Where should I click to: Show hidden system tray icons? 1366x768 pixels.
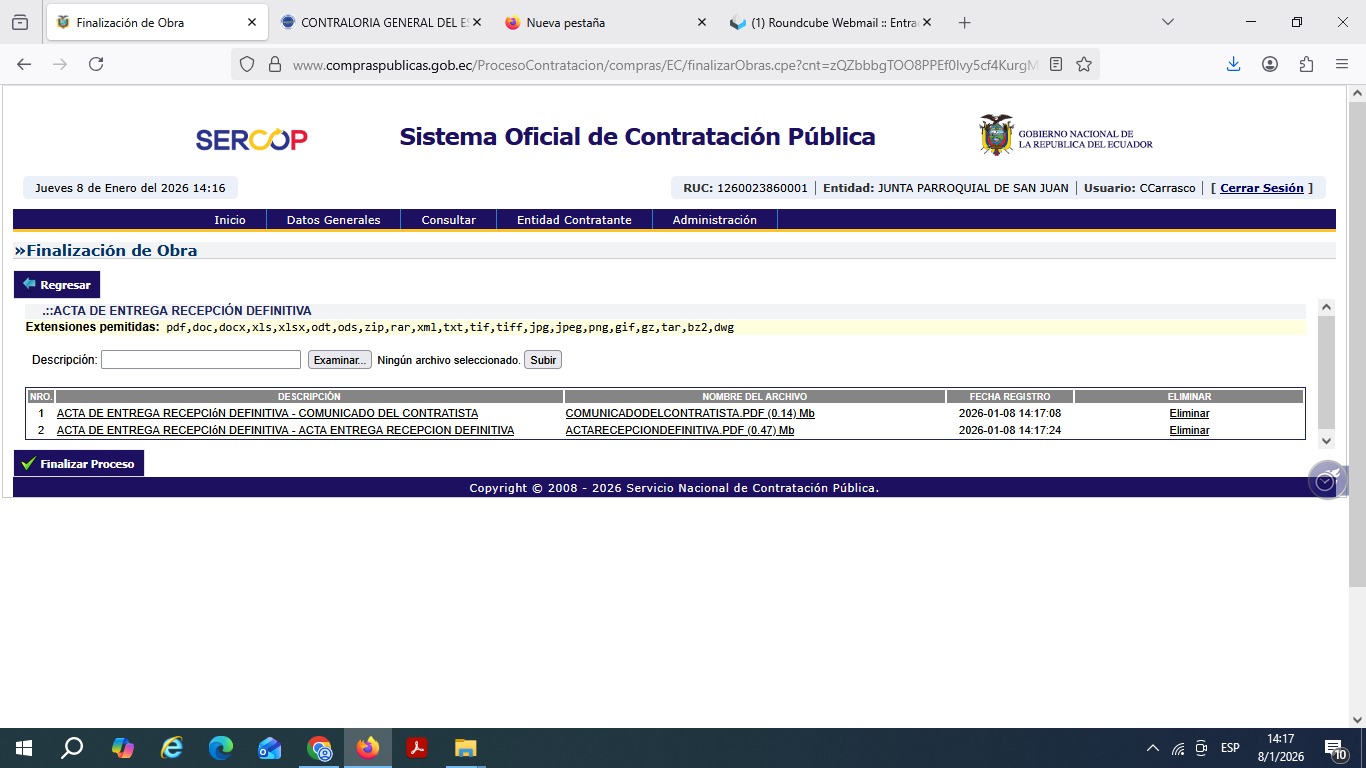coord(1152,748)
